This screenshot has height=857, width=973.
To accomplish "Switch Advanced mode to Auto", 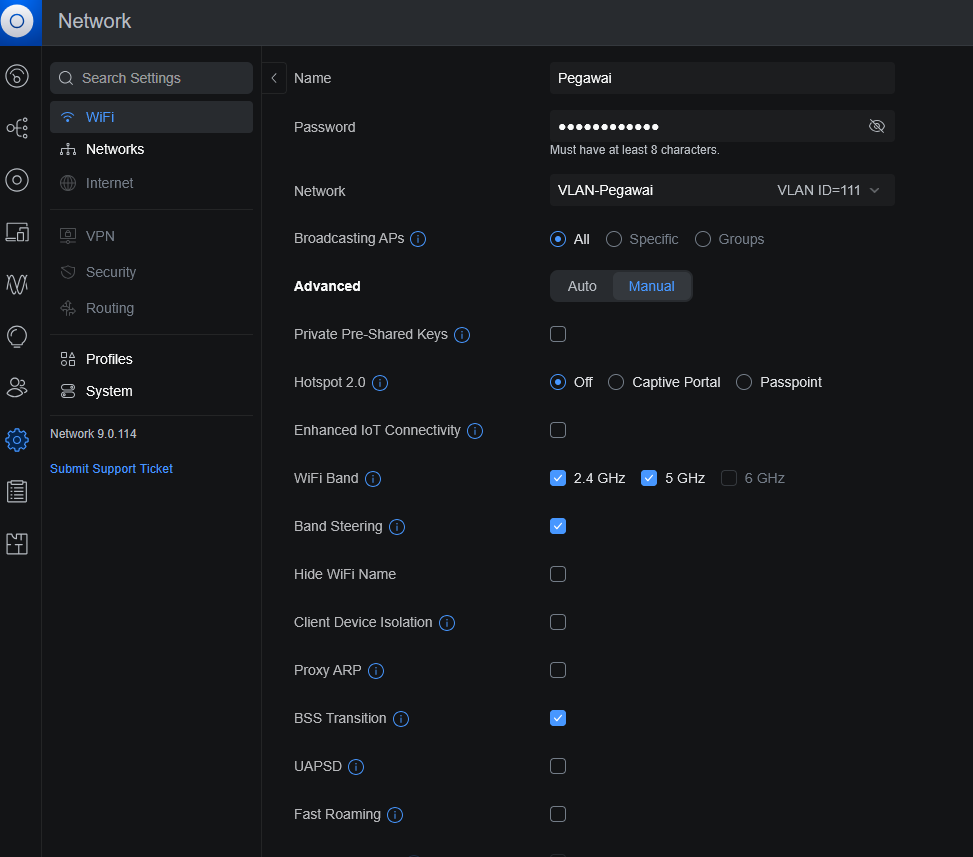I will [582, 286].
